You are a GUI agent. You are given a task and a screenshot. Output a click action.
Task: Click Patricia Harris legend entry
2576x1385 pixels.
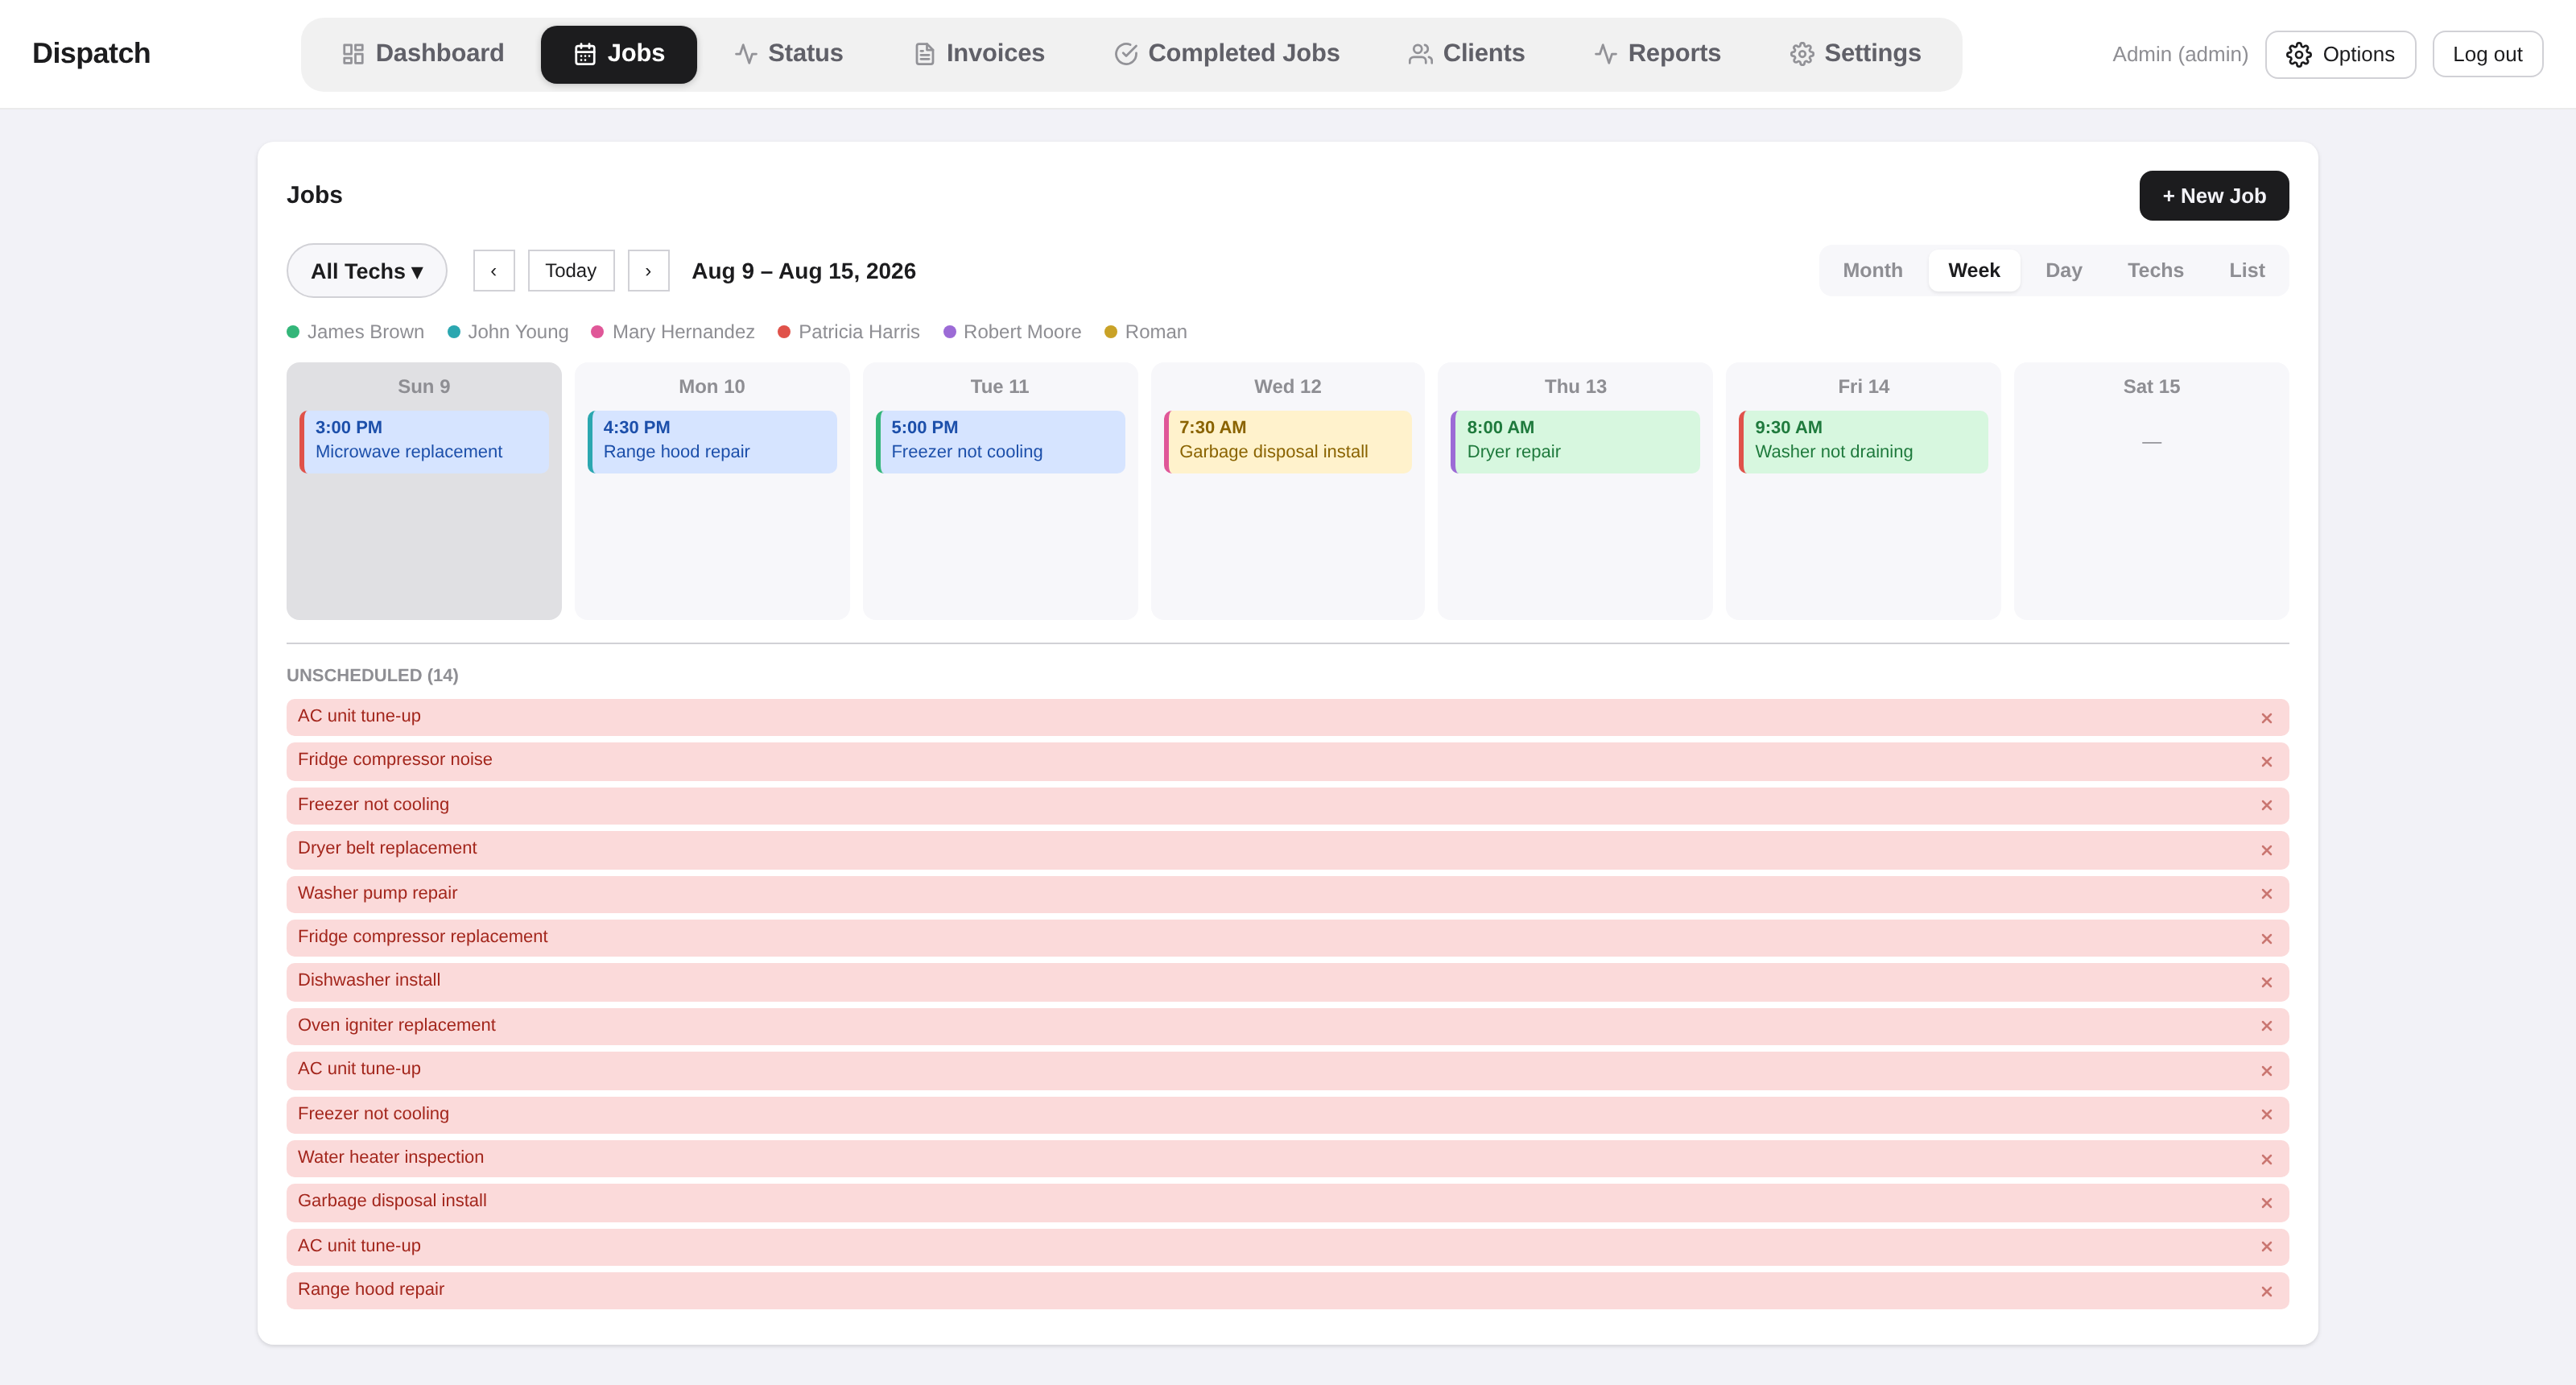pos(849,332)
